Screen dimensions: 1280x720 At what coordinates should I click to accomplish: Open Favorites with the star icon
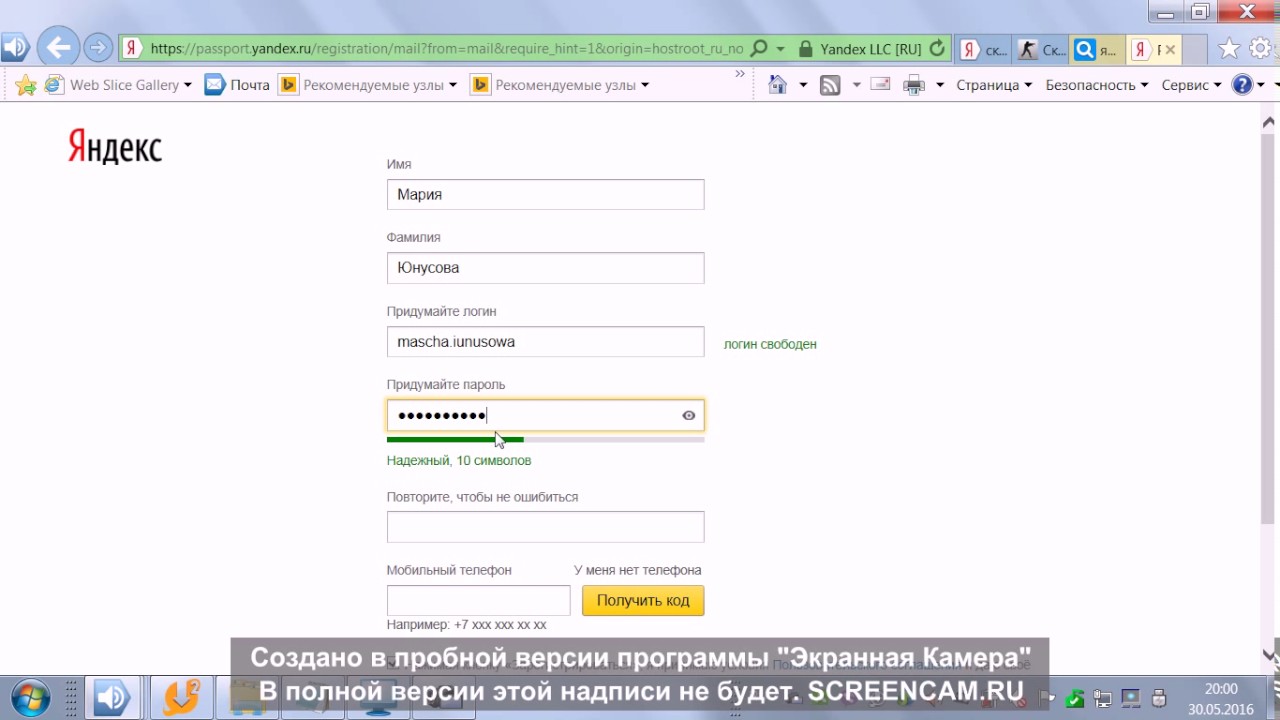pyautogui.click(x=1229, y=48)
